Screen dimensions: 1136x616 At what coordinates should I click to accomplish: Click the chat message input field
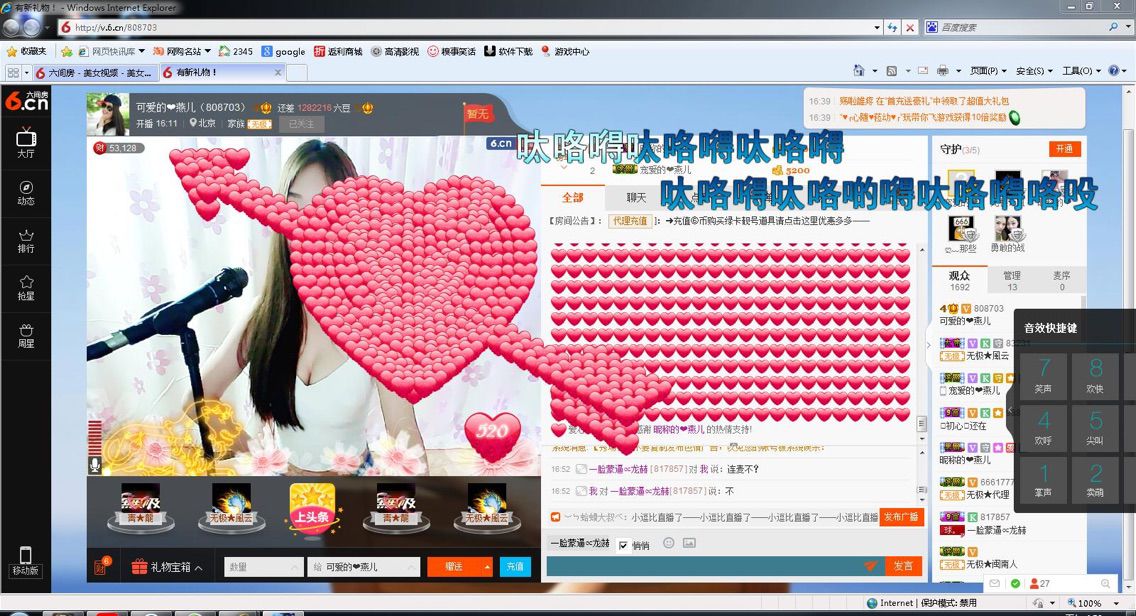(704, 566)
